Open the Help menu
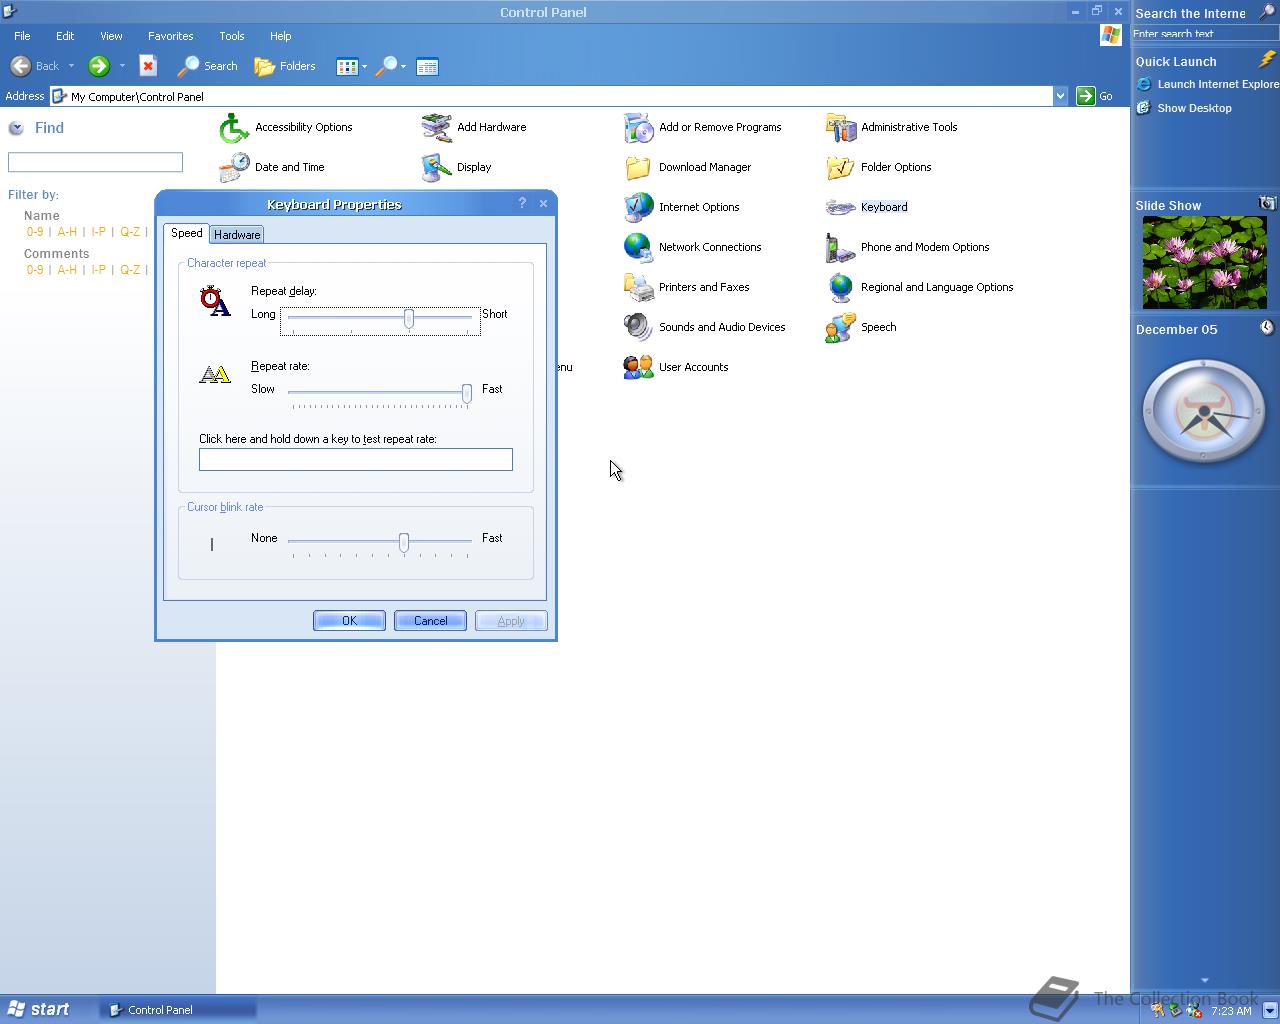The width and height of the screenshot is (1280, 1024). click(x=281, y=36)
